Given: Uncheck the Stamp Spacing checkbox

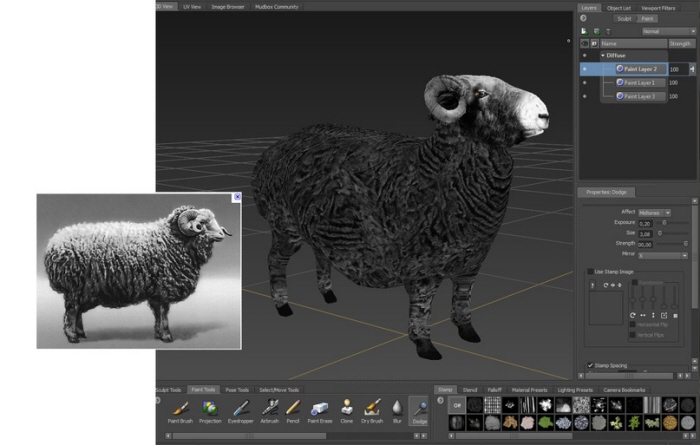Looking at the screenshot, I should coord(590,365).
